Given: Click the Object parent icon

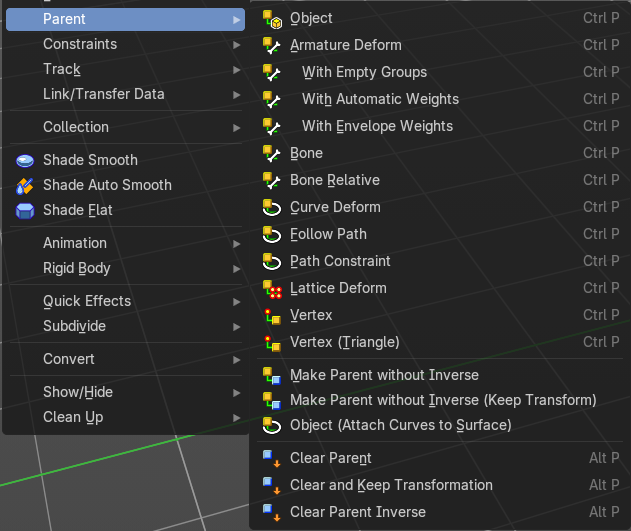Looking at the screenshot, I should [272, 19].
